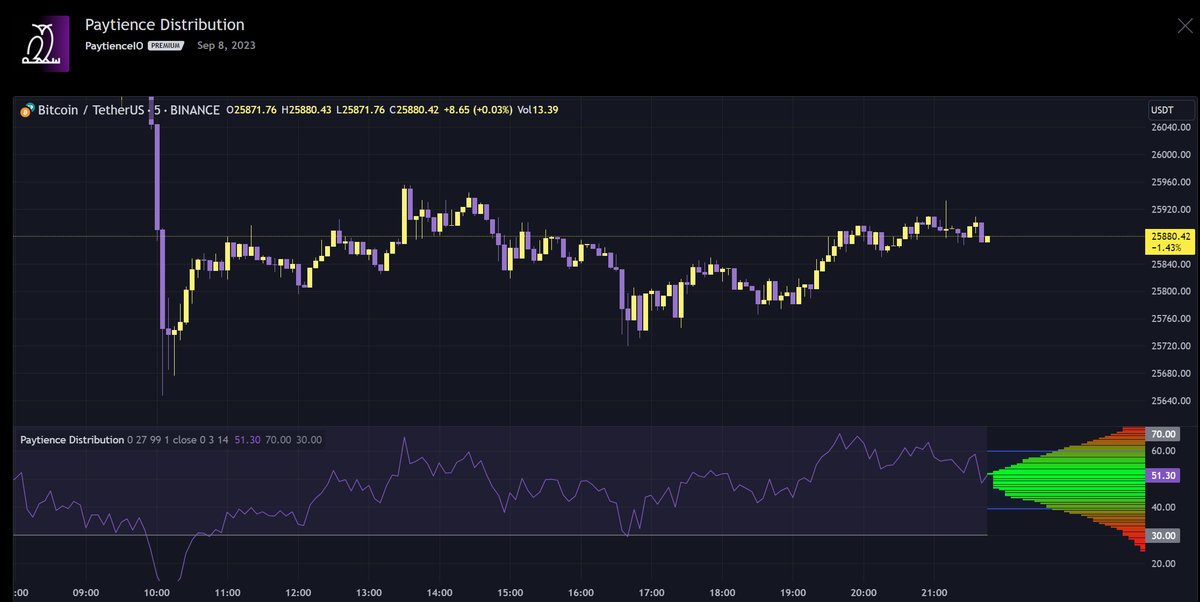Click the Bitcoin coin icon in the chart legend
The height and width of the screenshot is (602, 1200).
[25, 110]
